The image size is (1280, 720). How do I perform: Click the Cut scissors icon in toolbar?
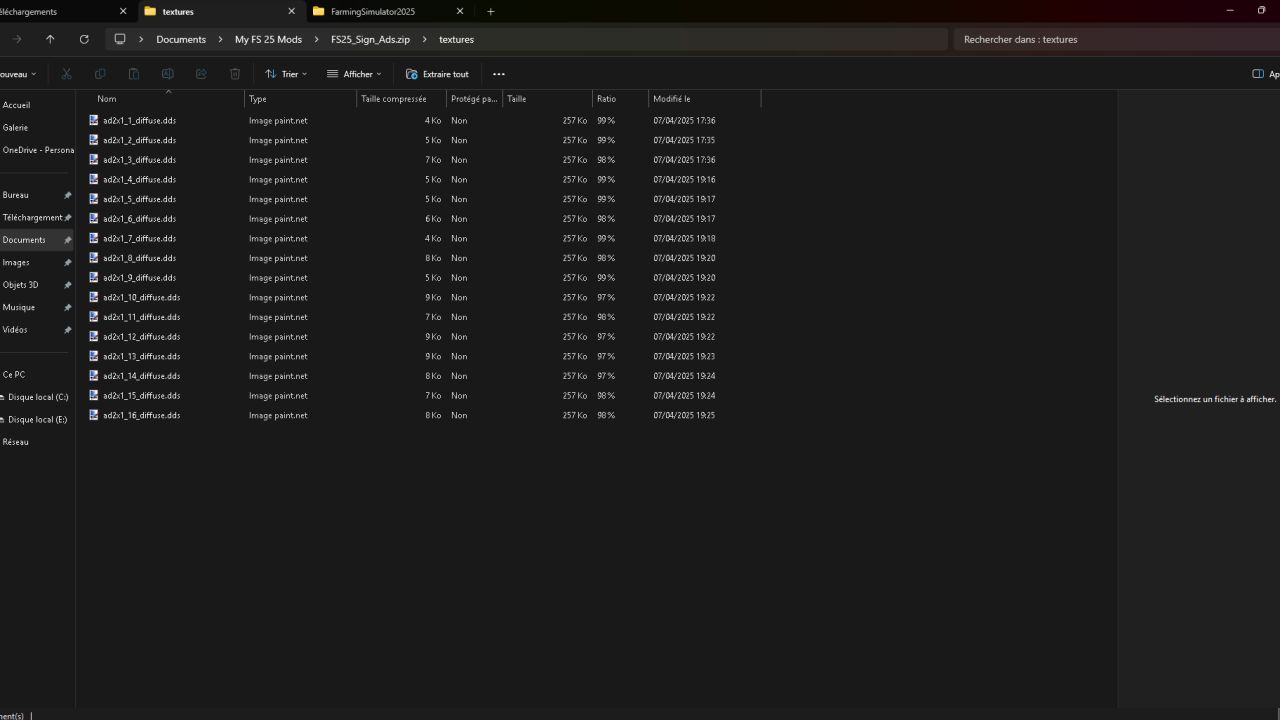[66, 74]
